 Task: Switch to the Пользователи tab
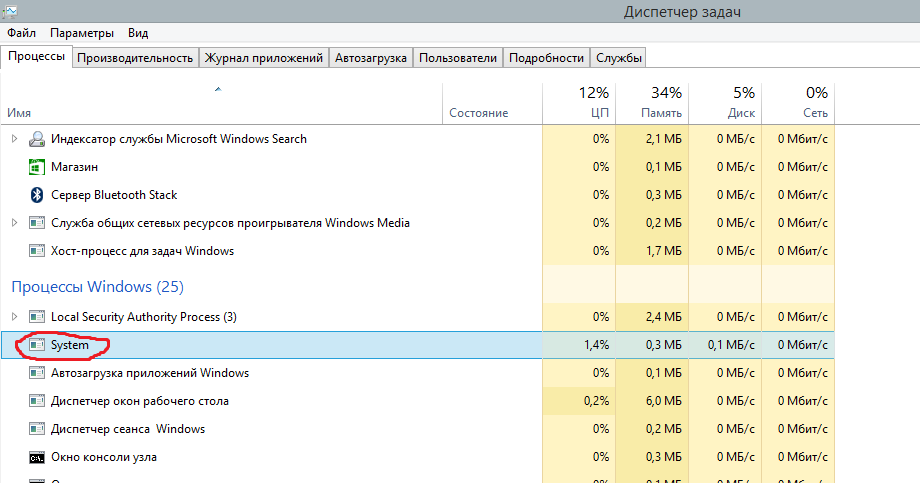click(x=458, y=58)
